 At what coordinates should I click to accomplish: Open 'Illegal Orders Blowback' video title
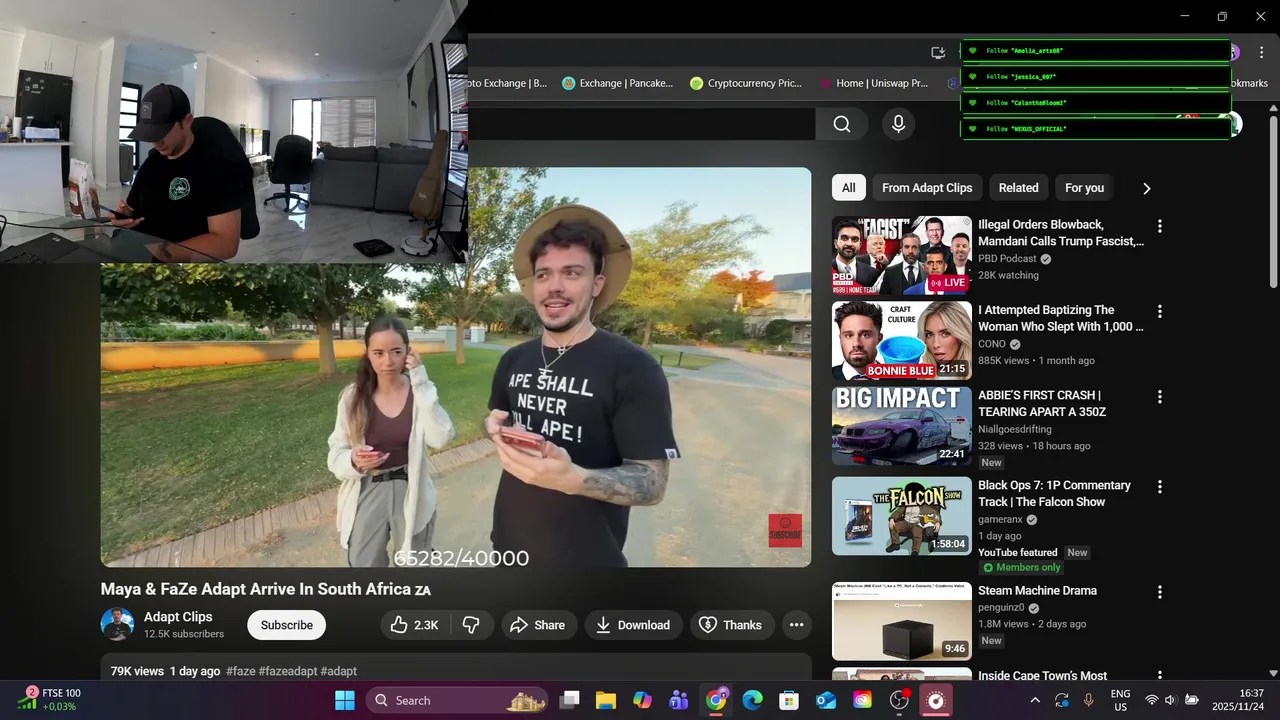pos(1061,233)
